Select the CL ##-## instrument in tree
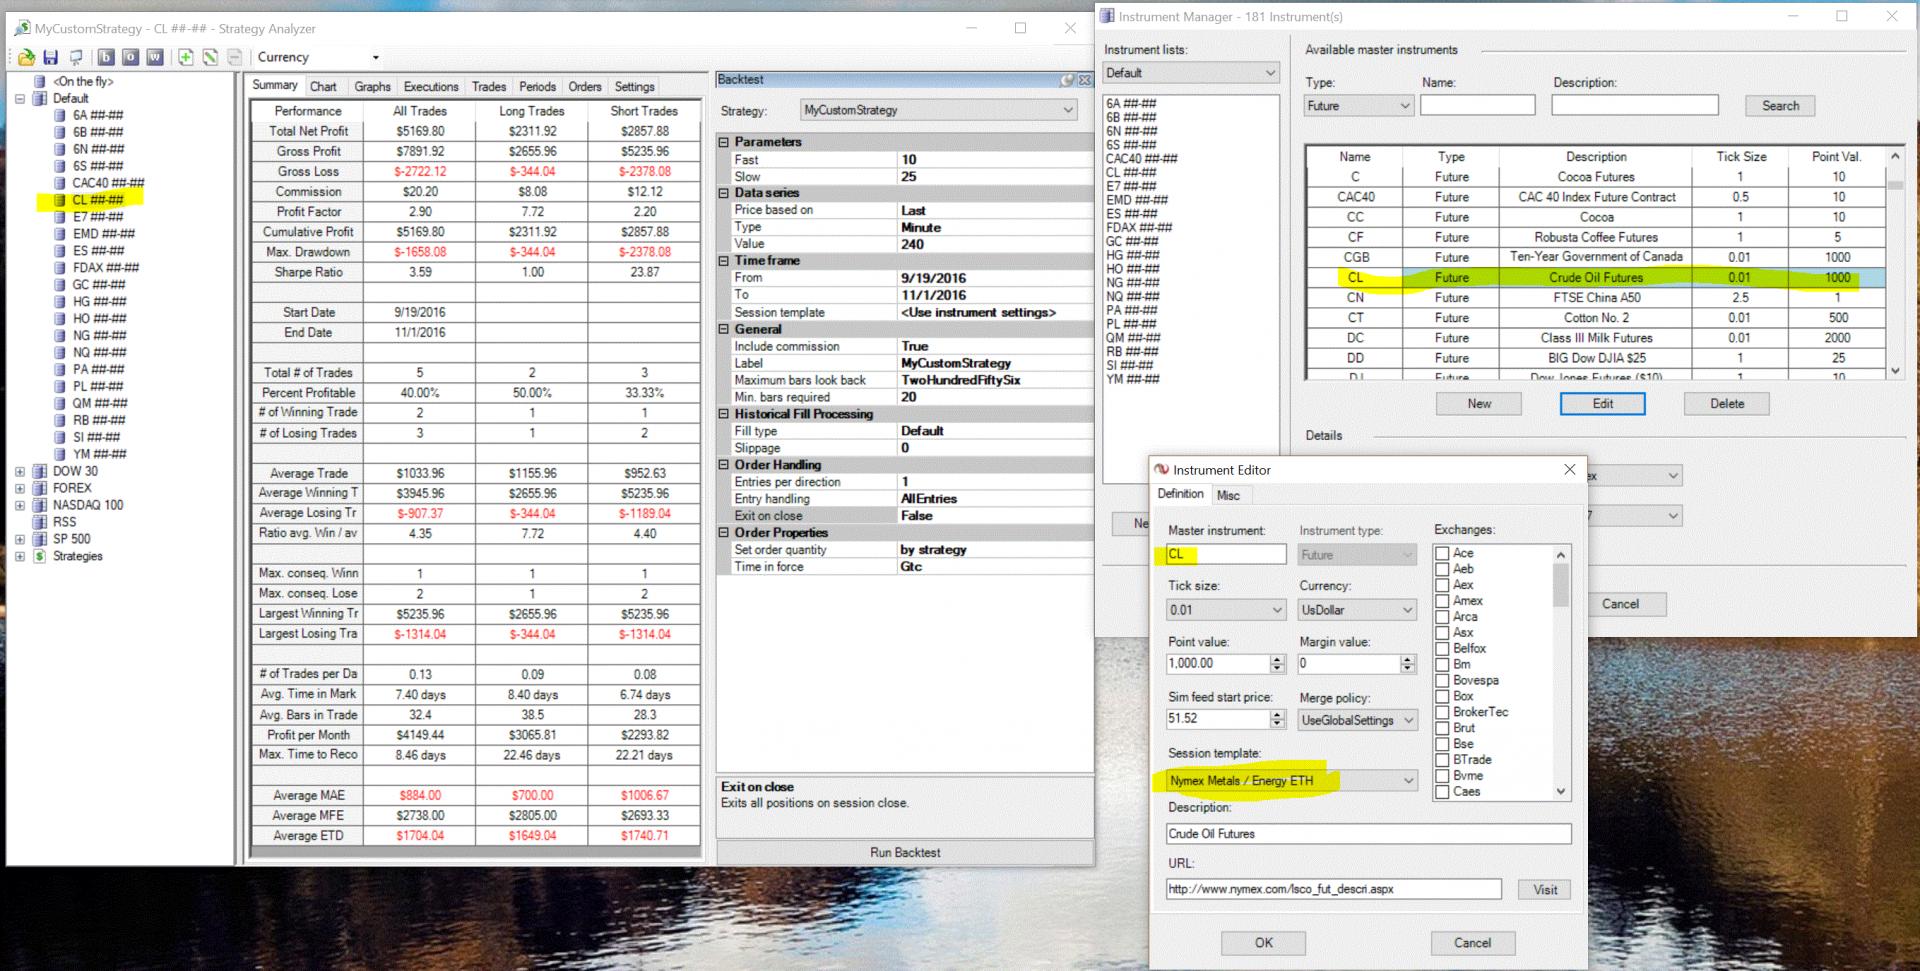The image size is (1920, 971). click(x=98, y=200)
